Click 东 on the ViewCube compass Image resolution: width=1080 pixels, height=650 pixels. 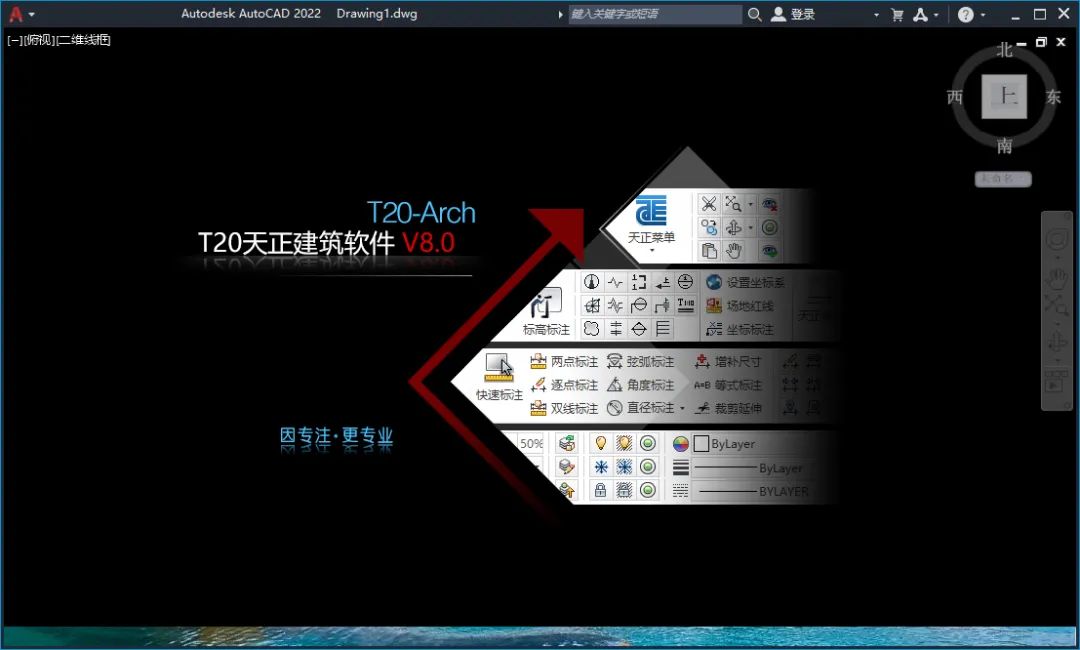[1053, 97]
